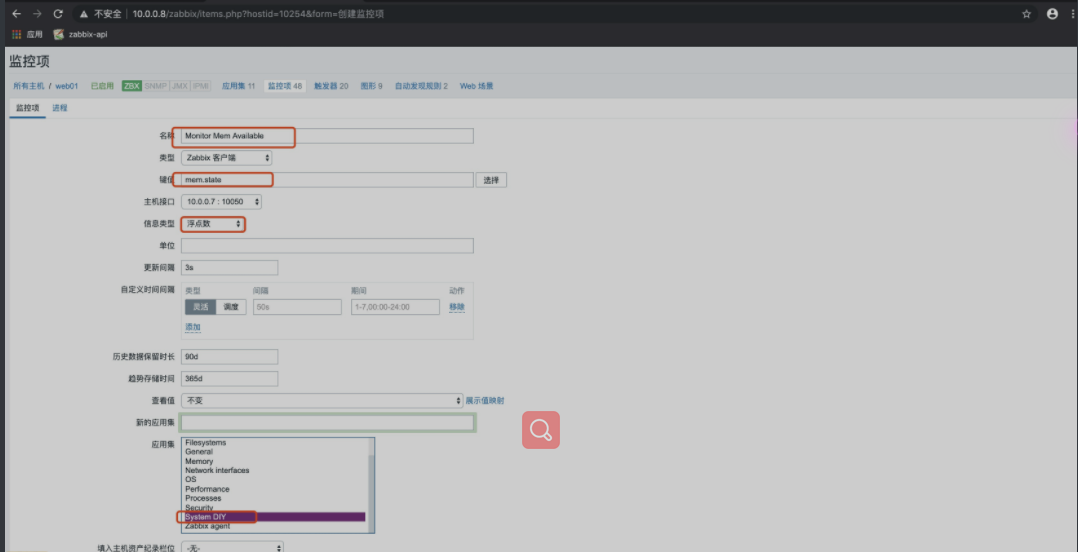Click the 期间 1-7,00:00-24:00 field

tap(395, 307)
